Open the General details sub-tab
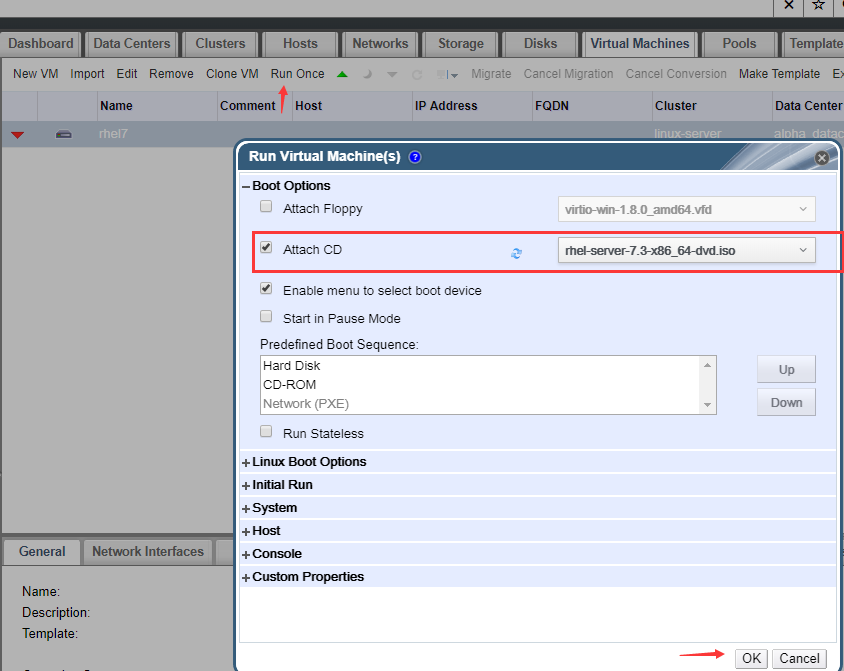 click(x=42, y=552)
